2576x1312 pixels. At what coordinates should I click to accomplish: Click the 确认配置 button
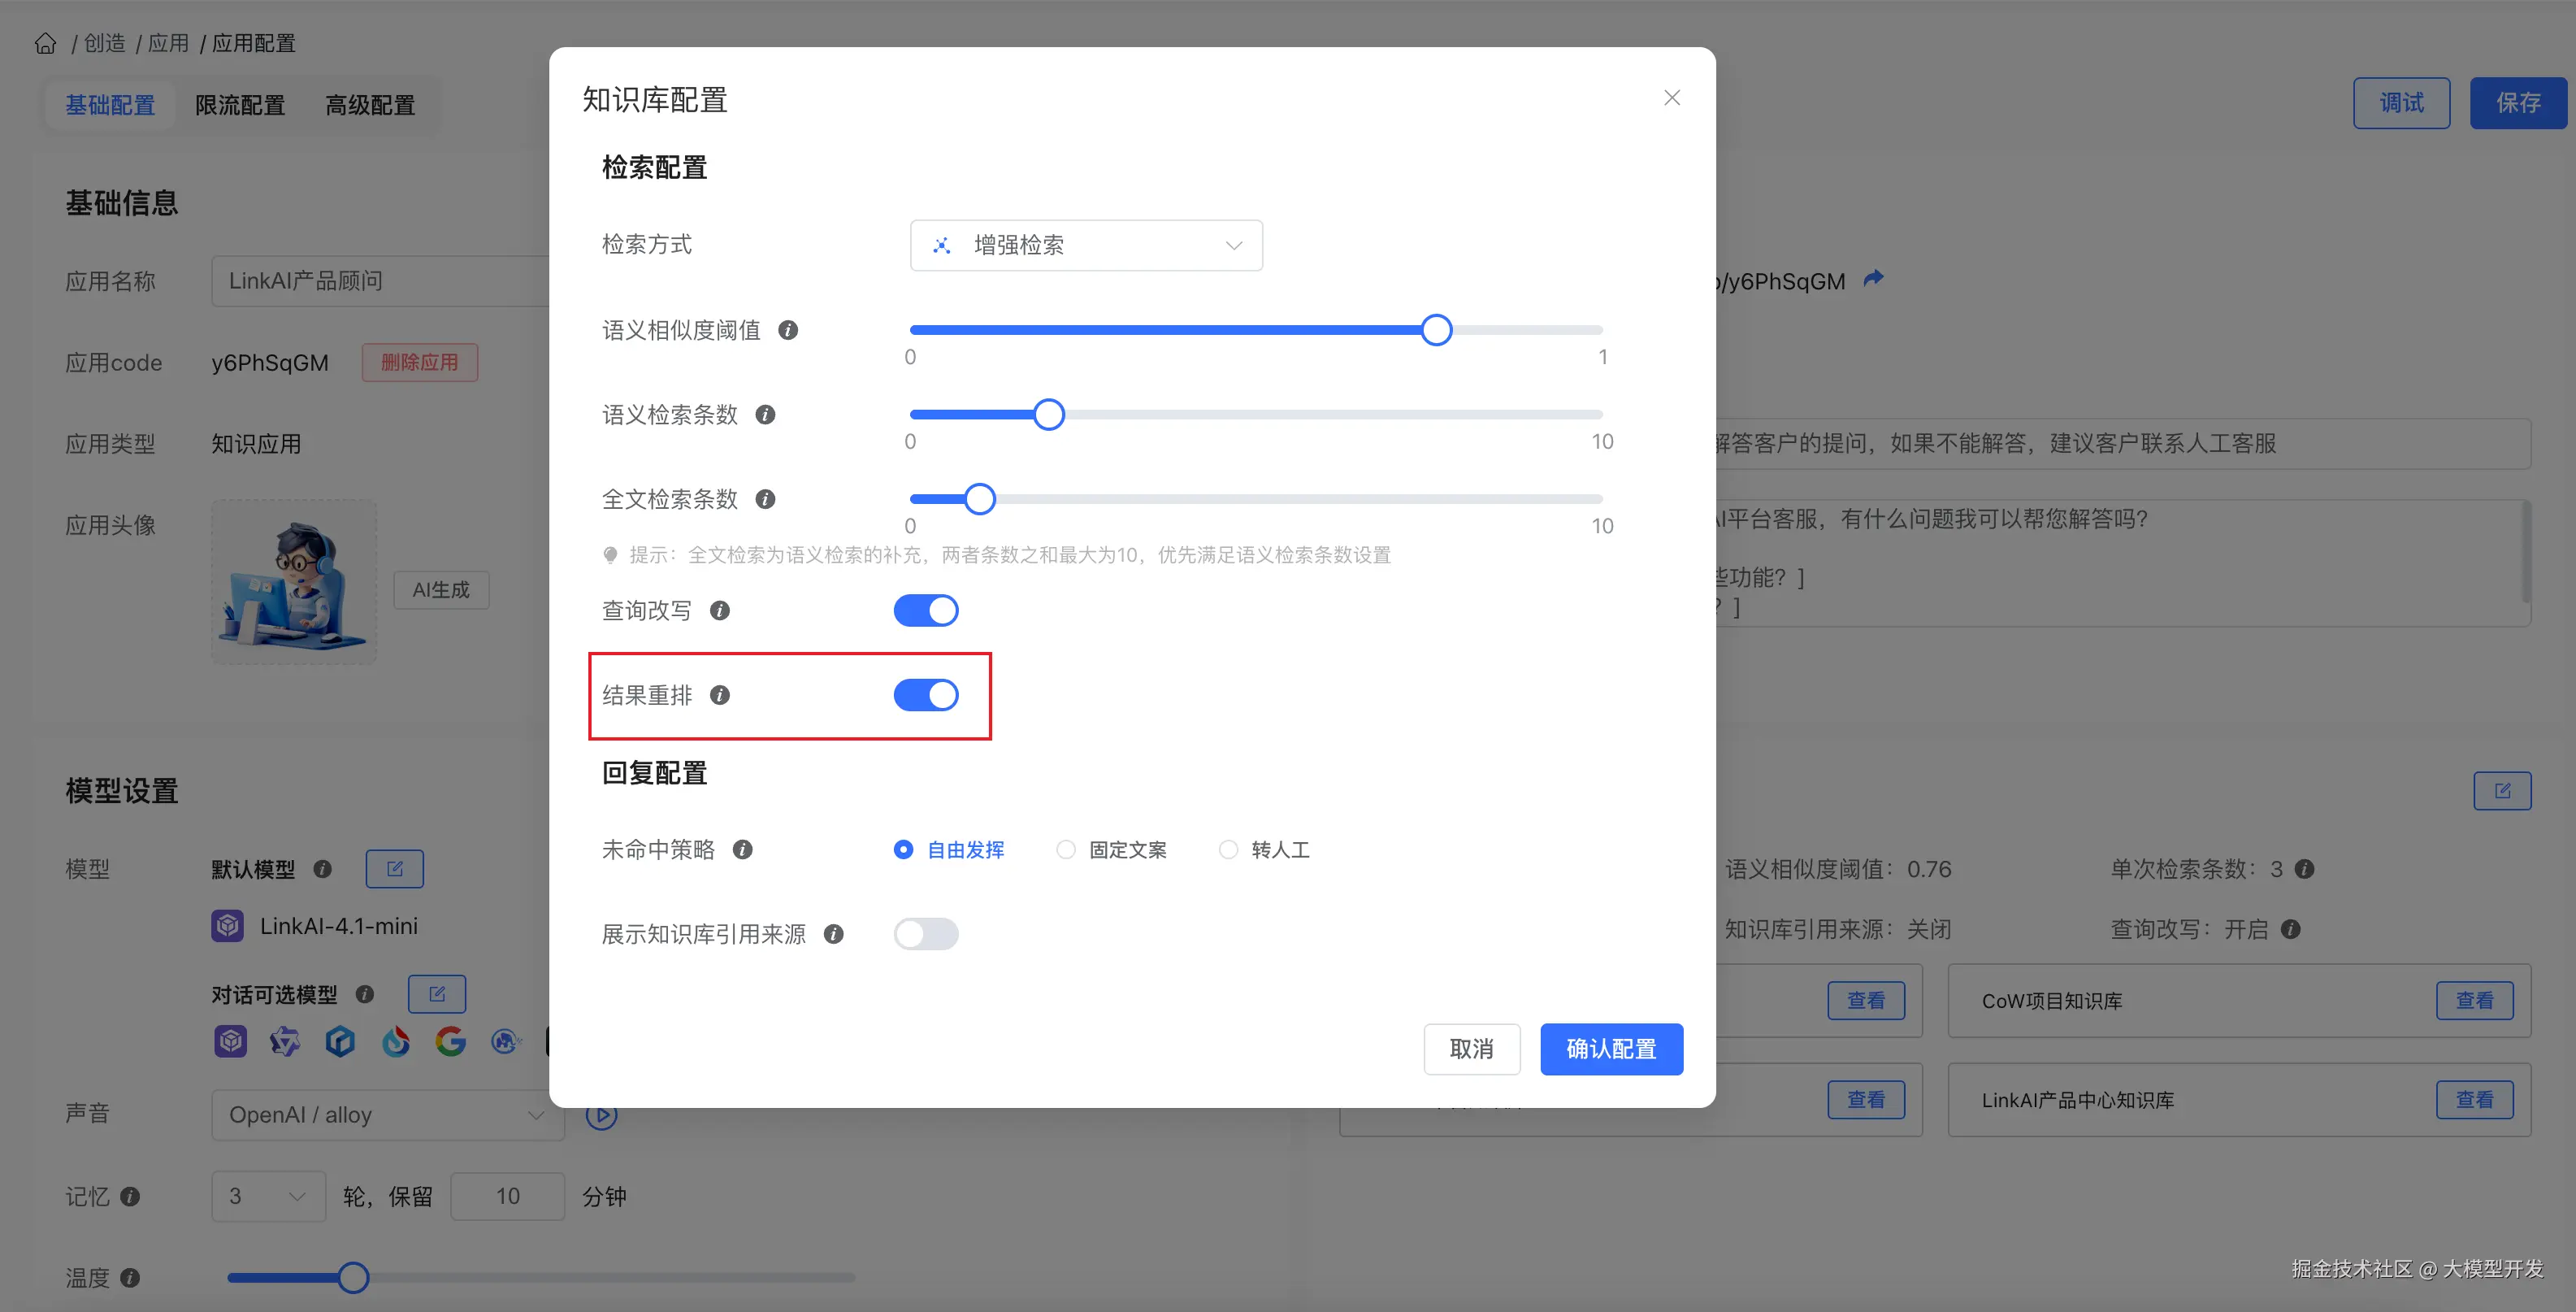tap(1611, 1049)
